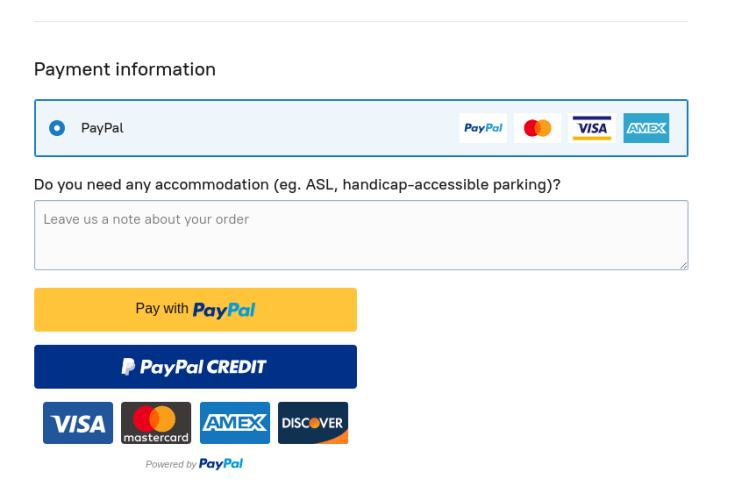The image size is (749, 501).
Task: Click the small AMEX icon in payment row
Action: point(646,128)
